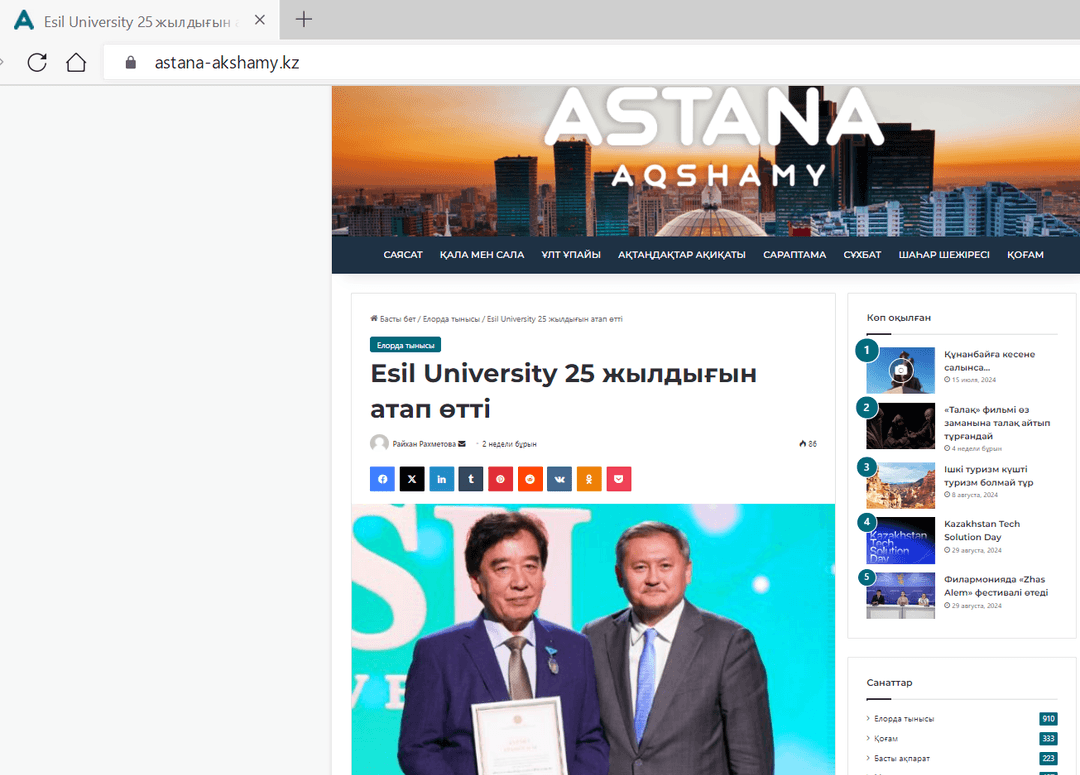Image resolution: width=1080 pixels, height=775 pixels.
Task: Click the article title Esil University 25 жылдығын
Action: [x=563, y=391]
